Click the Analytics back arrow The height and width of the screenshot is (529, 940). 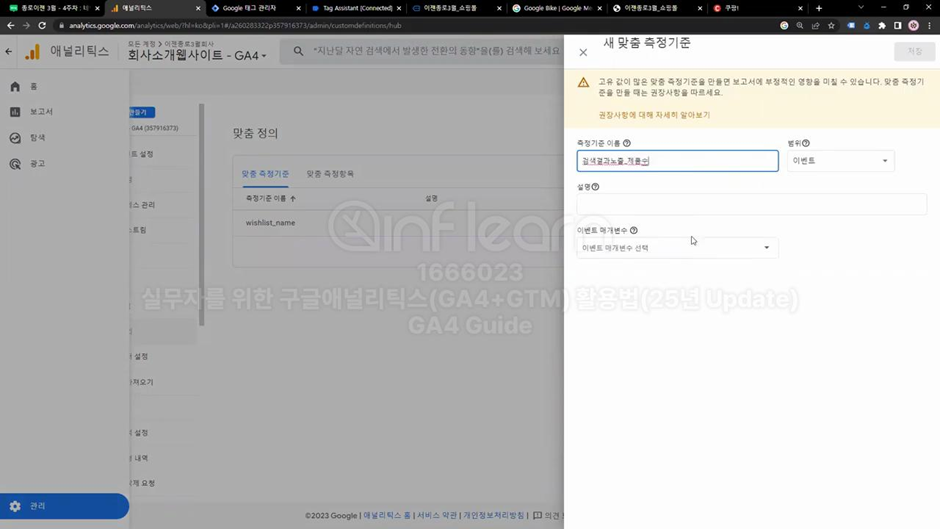[x=8, y=52]
